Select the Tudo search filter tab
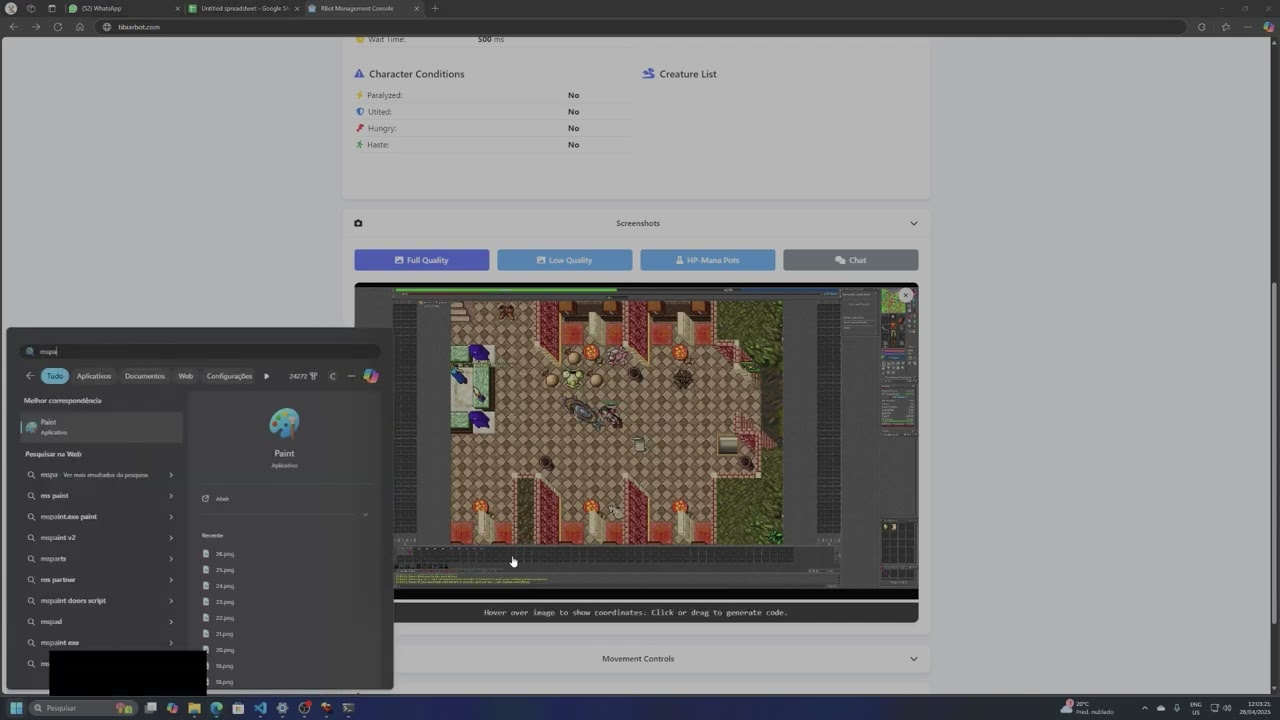The width and height of the screenshot is (1280, 720). coord(54,376)
